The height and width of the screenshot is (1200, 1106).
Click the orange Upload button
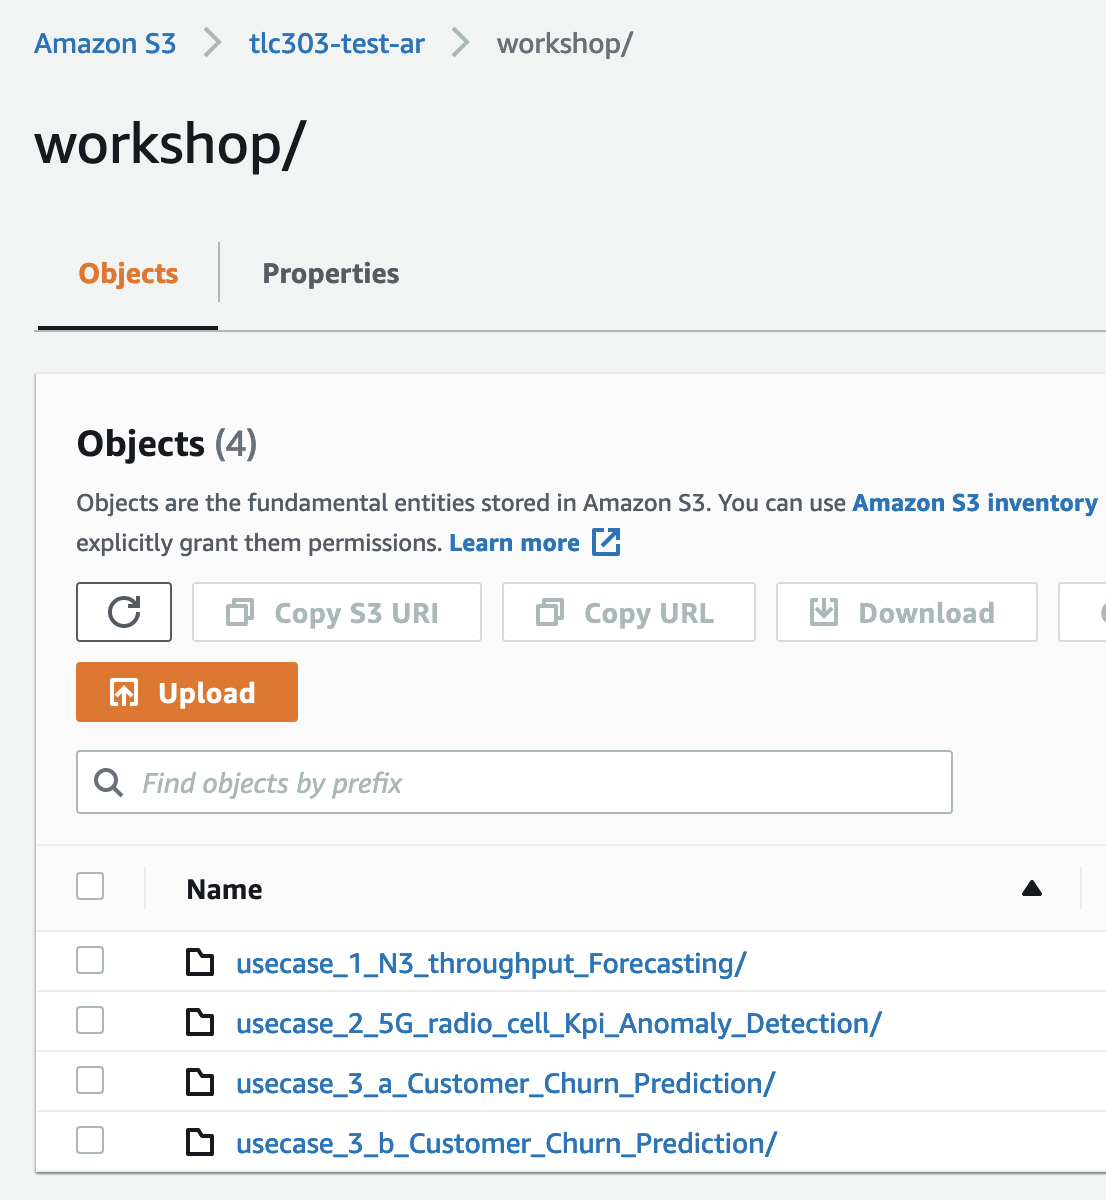(187, 692)
